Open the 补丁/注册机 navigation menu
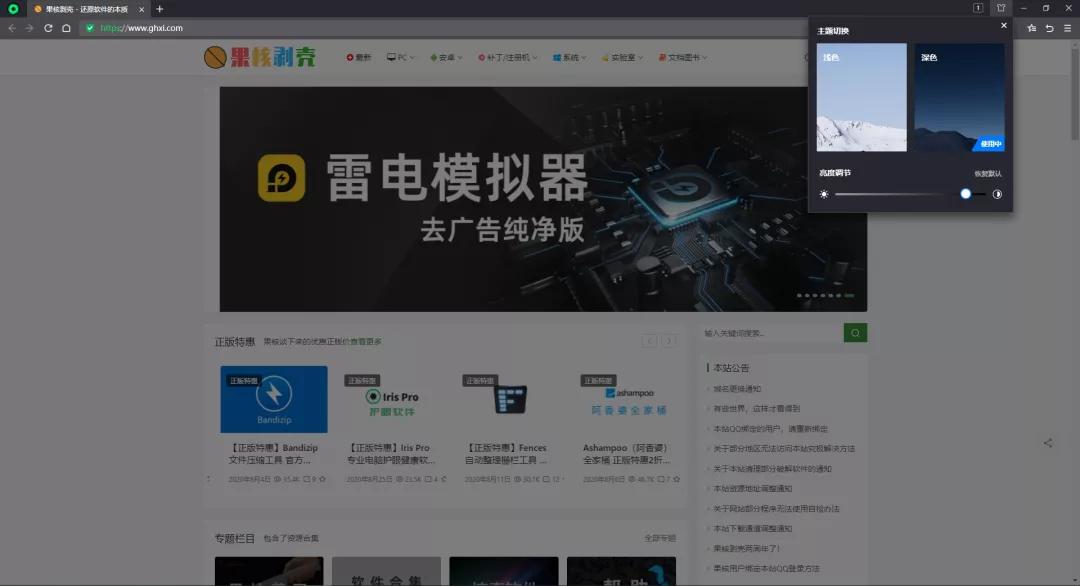 pyautogui.click(x=505, y=57)
